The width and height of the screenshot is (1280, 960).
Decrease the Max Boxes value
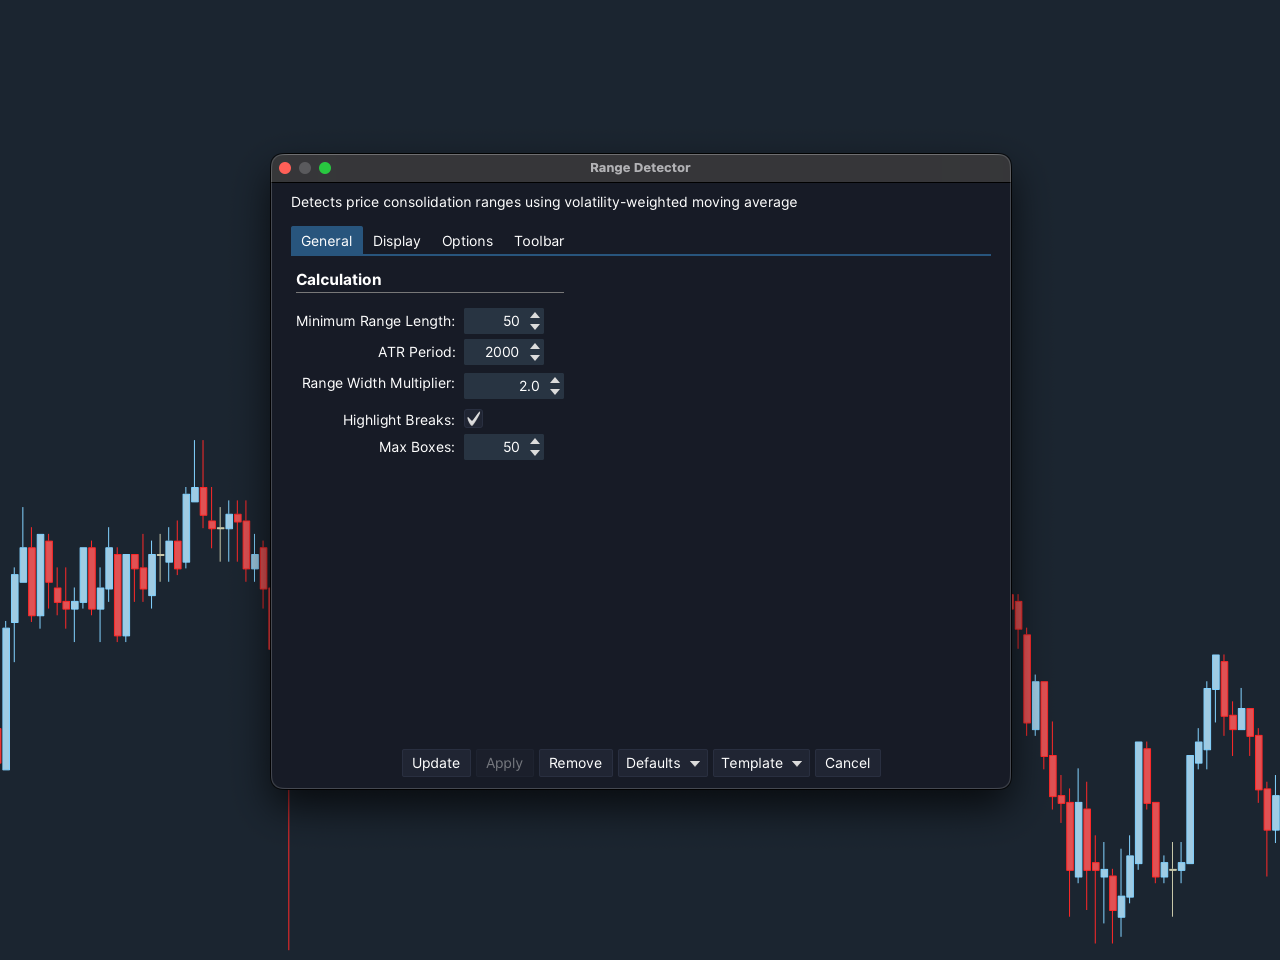pyautogui.click(x=535, y=453)
